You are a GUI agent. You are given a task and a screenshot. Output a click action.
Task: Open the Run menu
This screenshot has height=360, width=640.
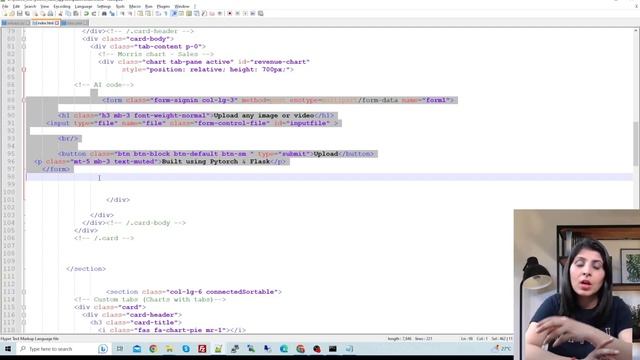pos(149,7)
